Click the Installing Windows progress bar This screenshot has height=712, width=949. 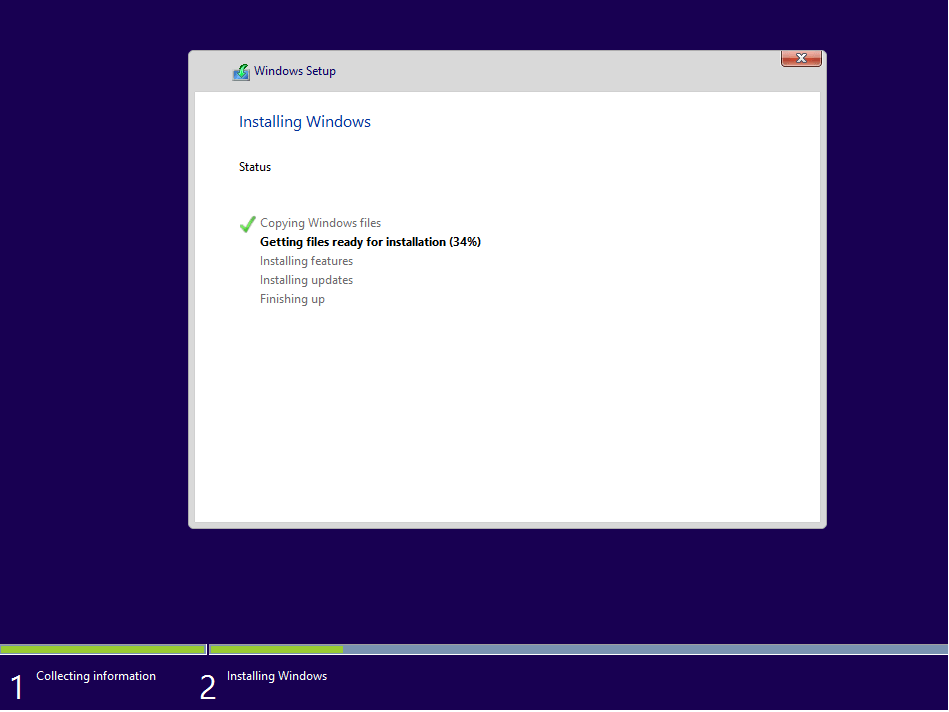click(579, 649)
